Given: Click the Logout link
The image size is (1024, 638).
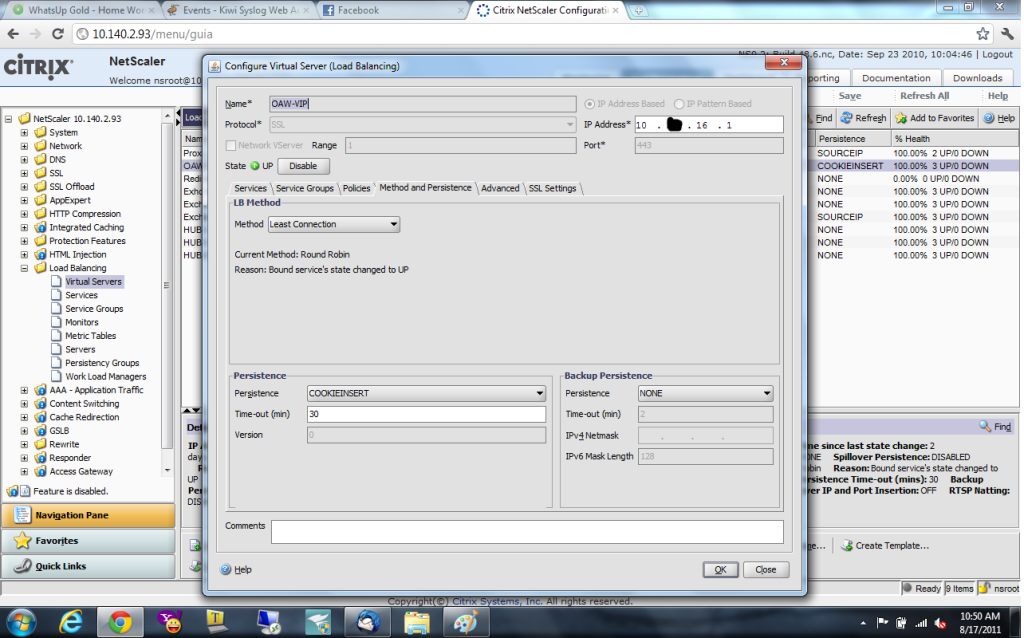Looking at the screenshot, I should pyautogui.click(x=998, y=54).
